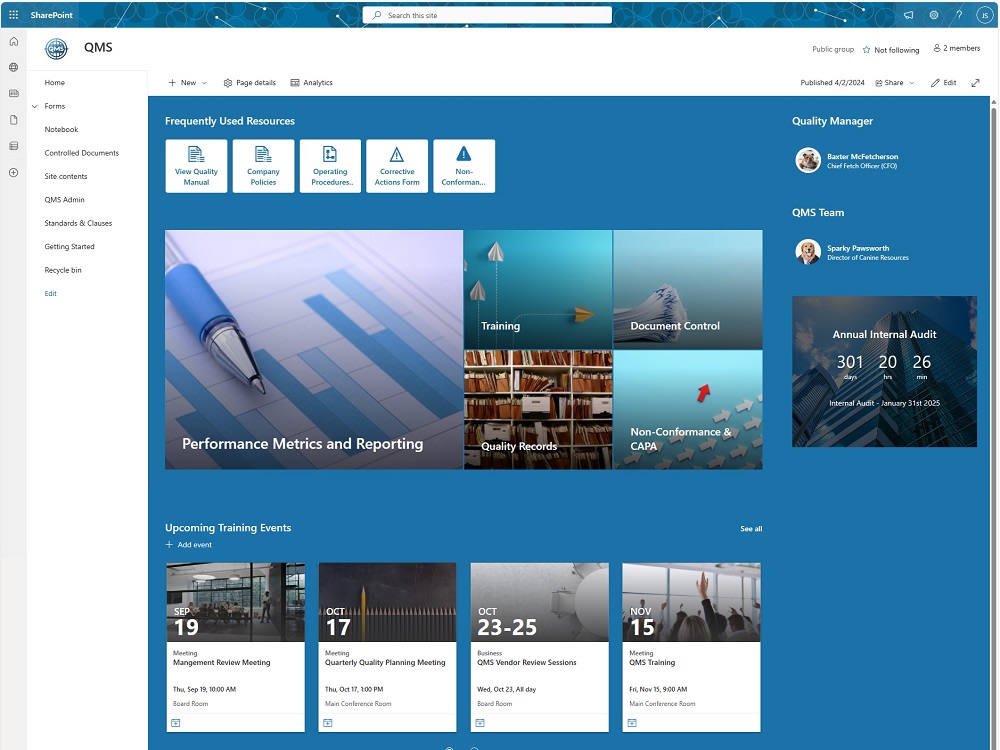Open the View Quality Manual tile
Screen dimensions: 1000x750
click(196, 166)
